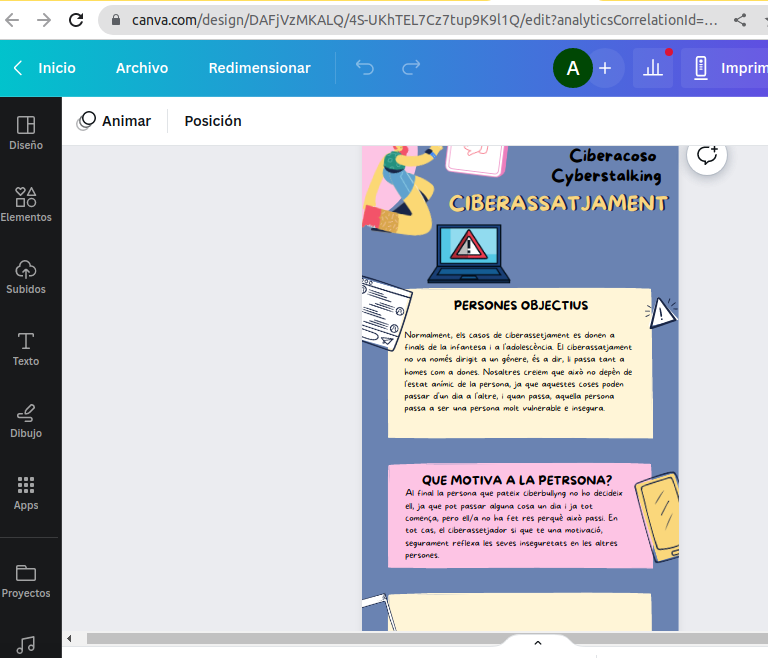Viewport: 768px width, 658px height.
Task: Click the horizontal scrollbar below canvas
Action: pyautogui.click(x=400, y=638)
